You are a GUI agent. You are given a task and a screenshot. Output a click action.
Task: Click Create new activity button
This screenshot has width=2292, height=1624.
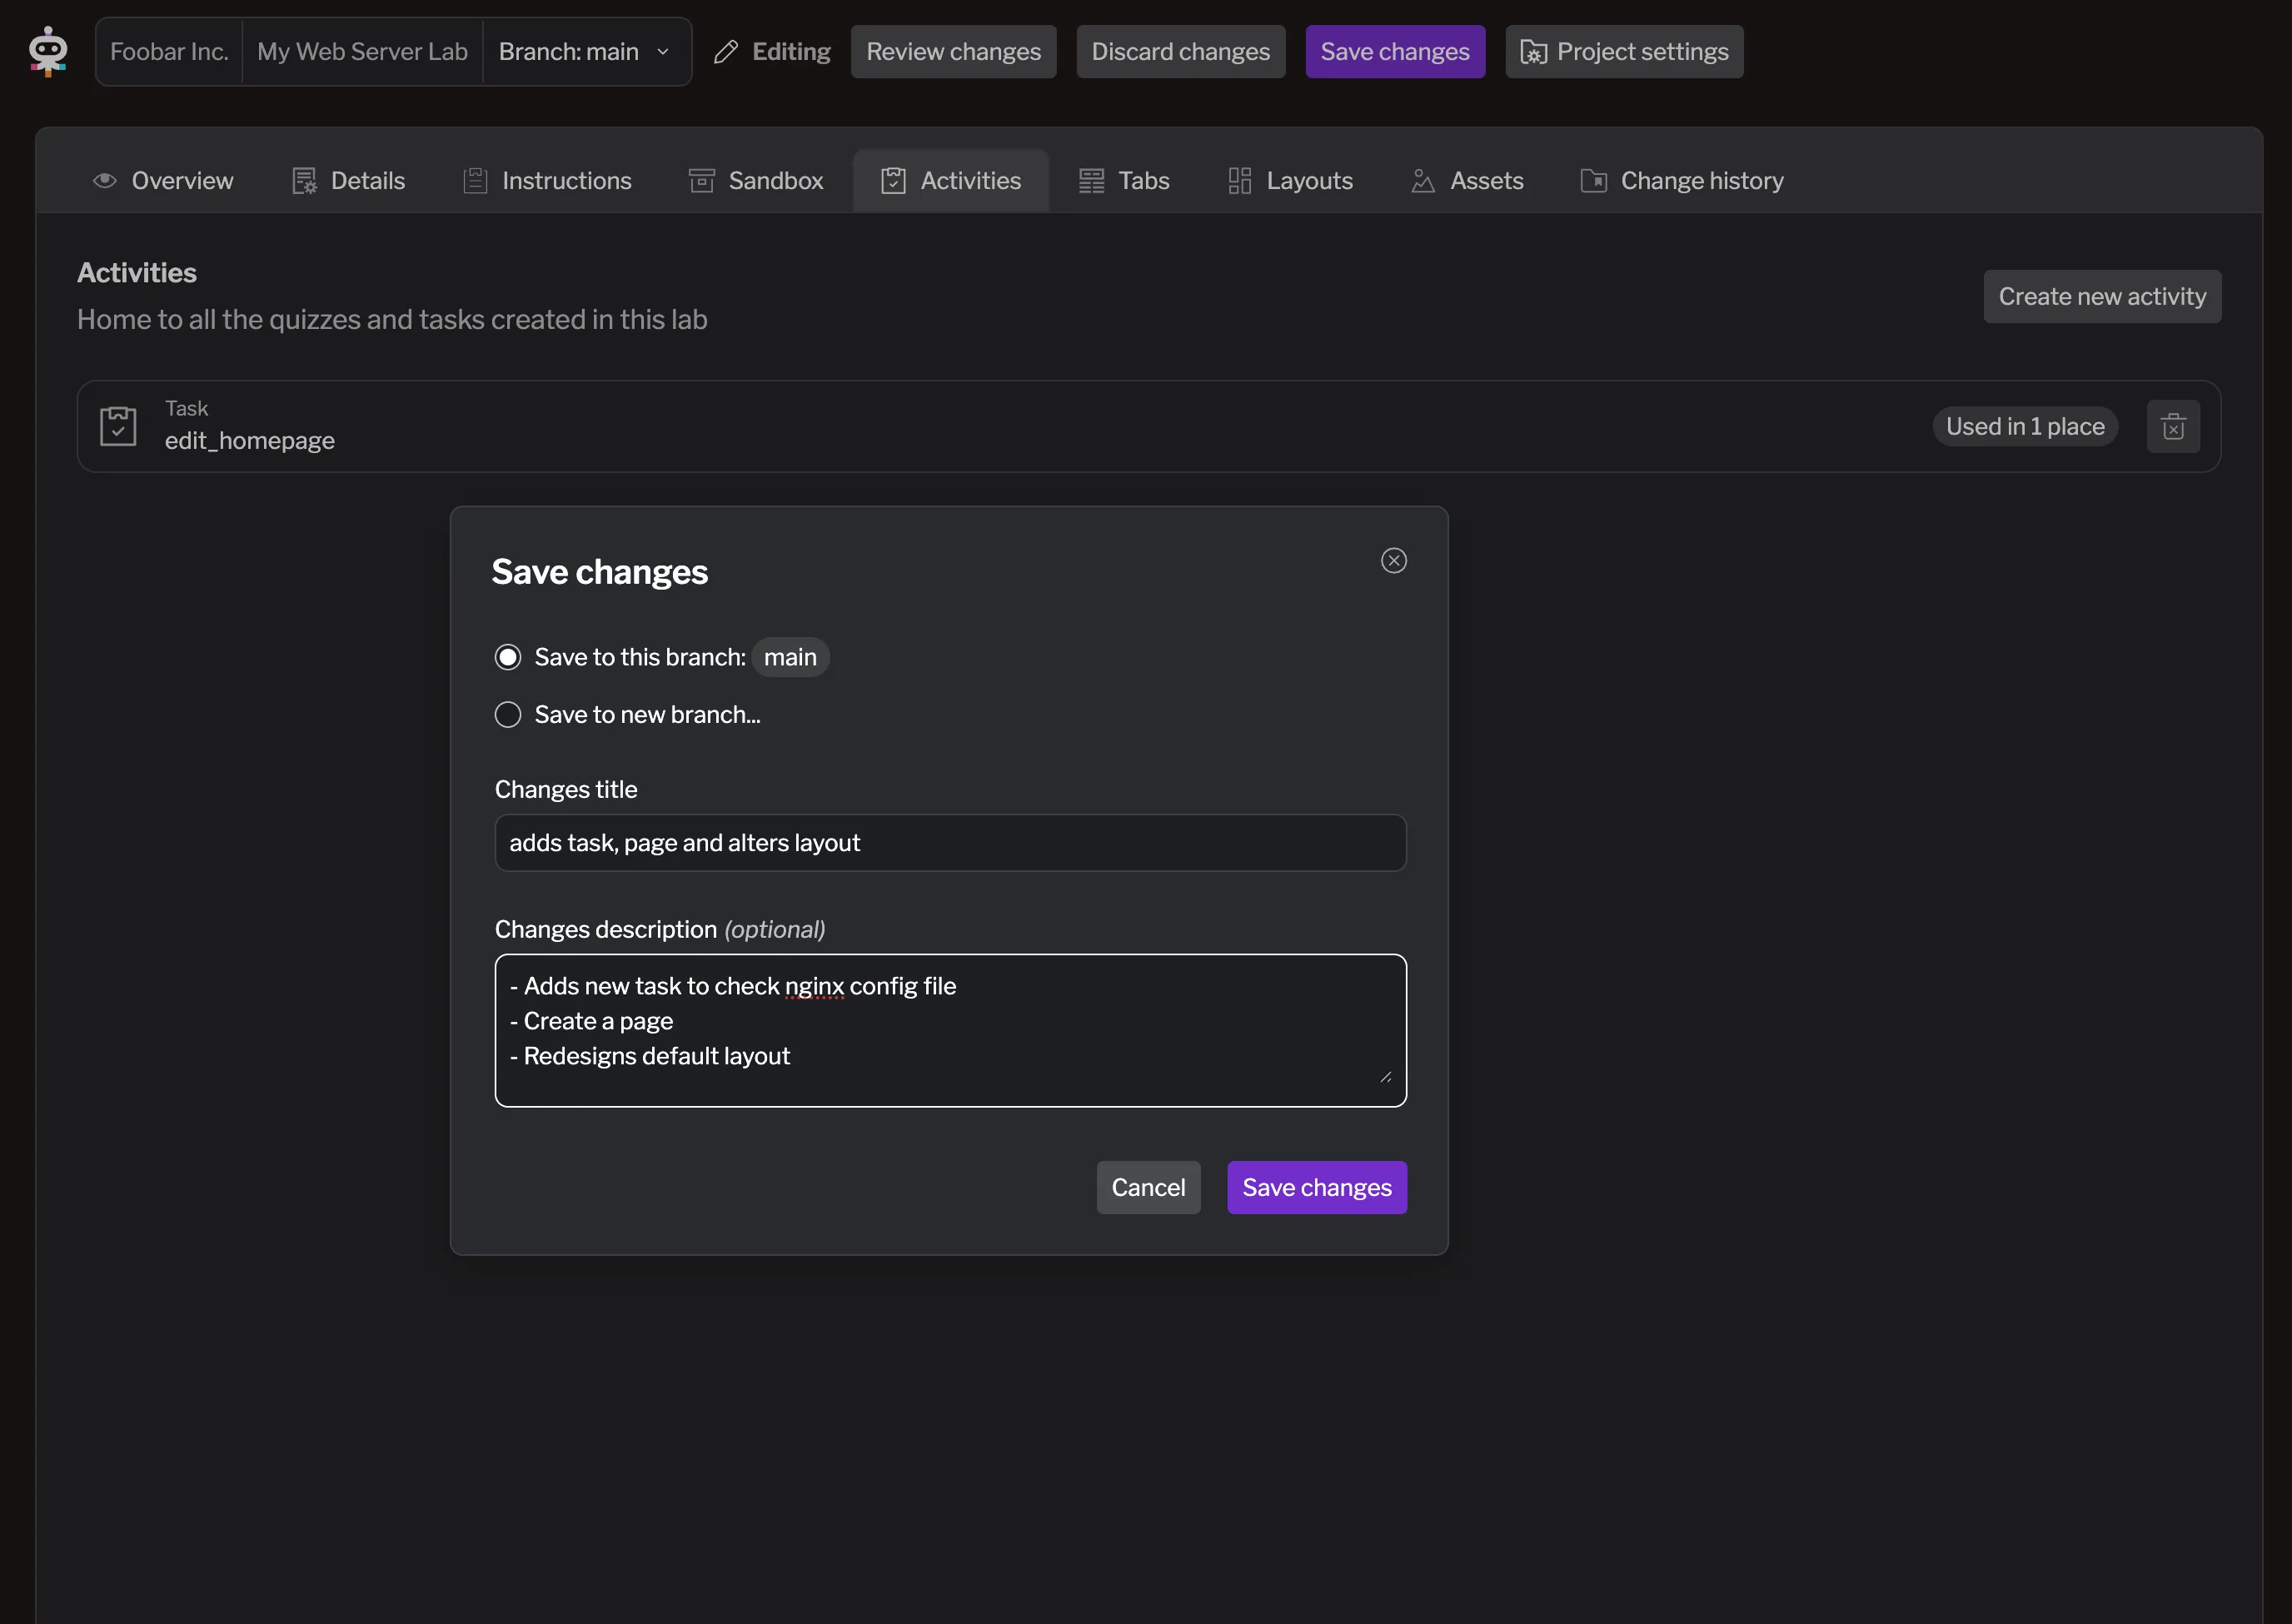[x=2102, y=297]
